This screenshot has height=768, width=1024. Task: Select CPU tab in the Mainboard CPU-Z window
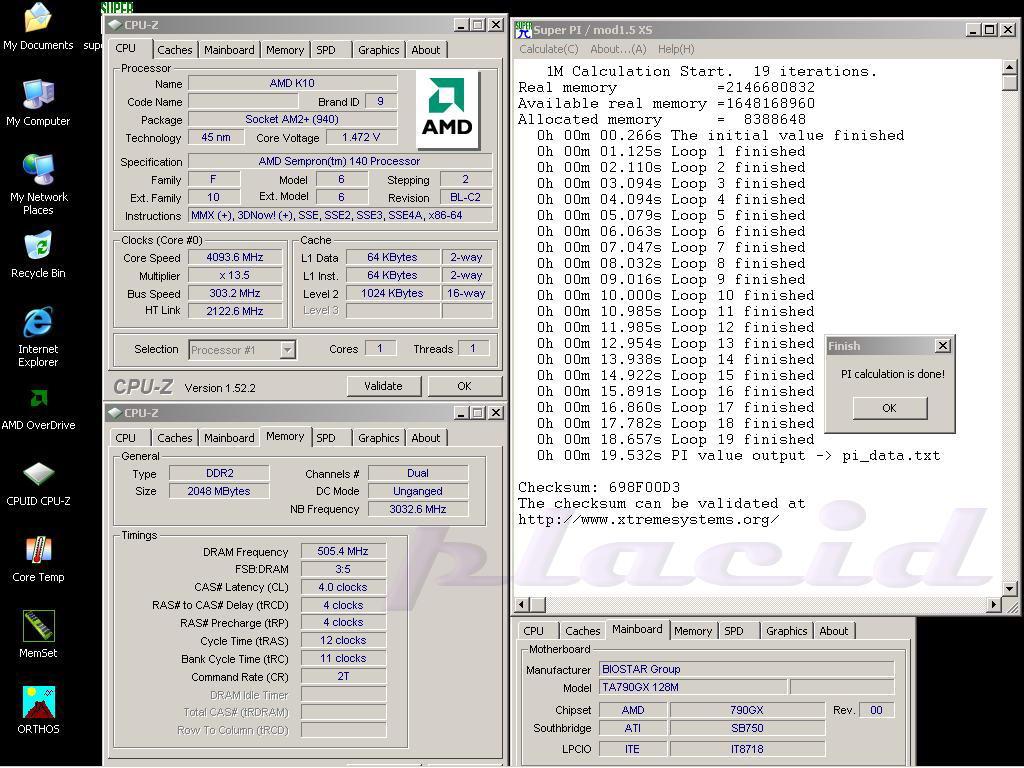click(x=534, y=631)
